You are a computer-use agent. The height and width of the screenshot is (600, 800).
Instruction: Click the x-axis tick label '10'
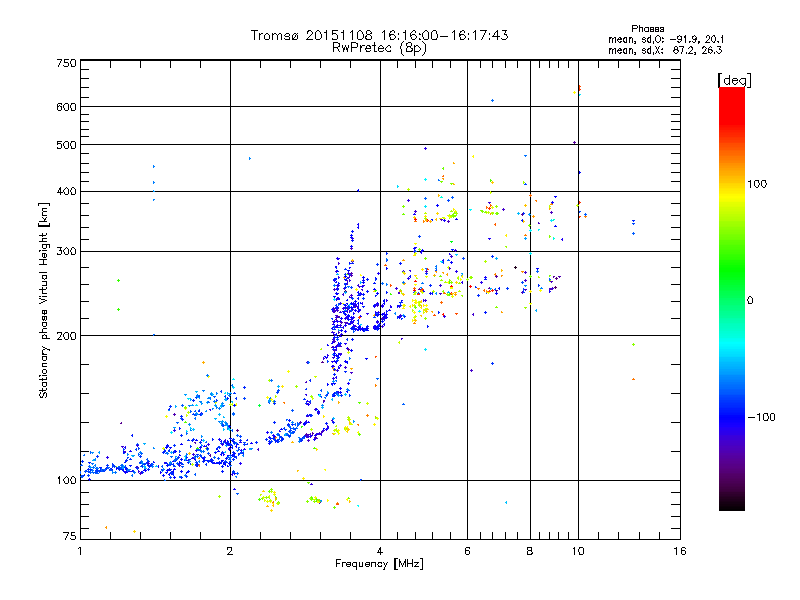point(578,551)
